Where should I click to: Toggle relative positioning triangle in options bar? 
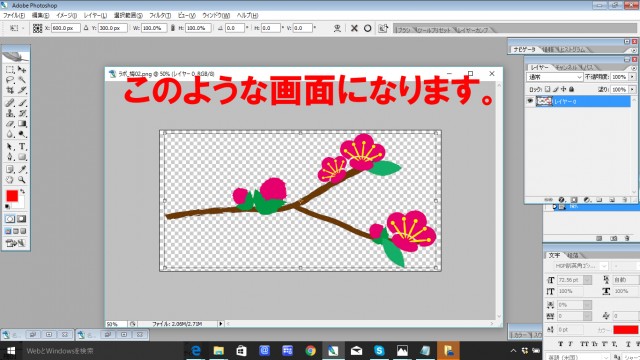click(x=86, y=28)
